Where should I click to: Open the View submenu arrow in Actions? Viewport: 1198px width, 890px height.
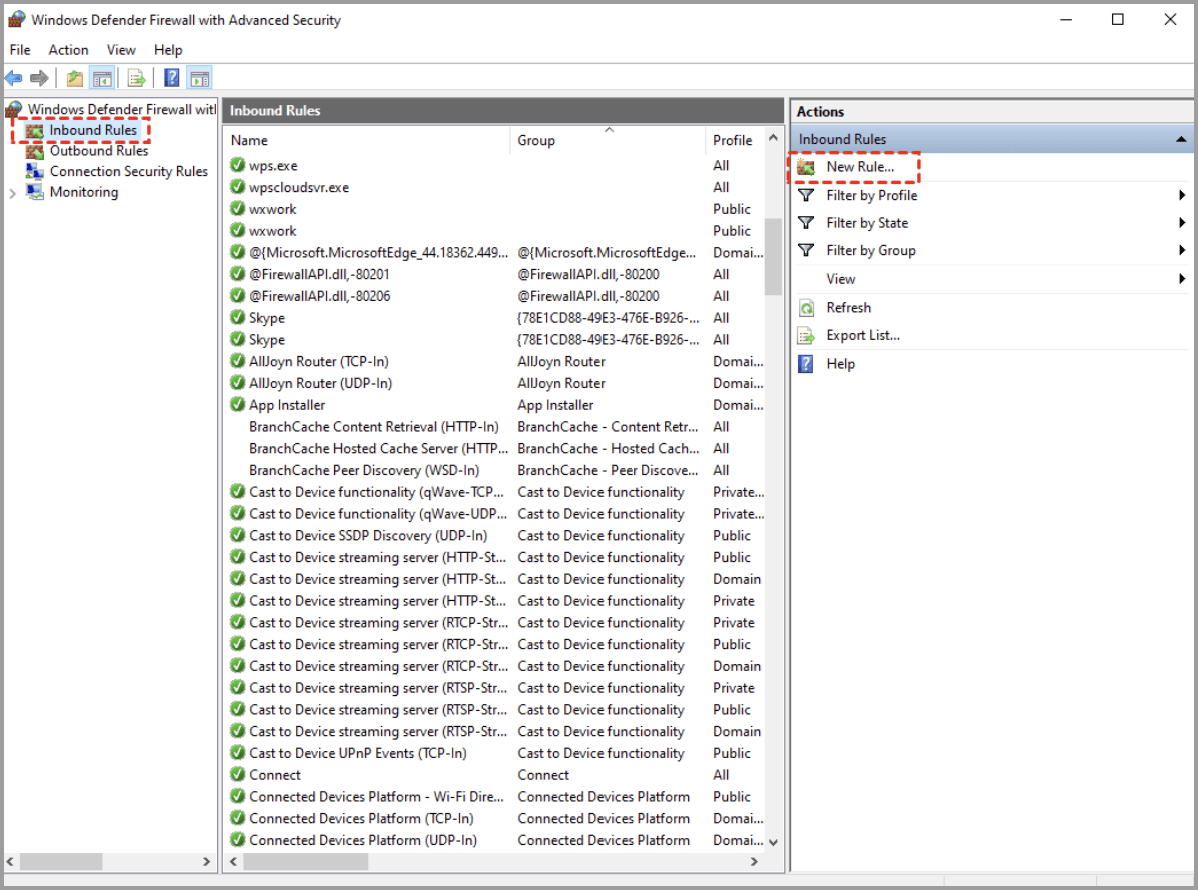1181,279
